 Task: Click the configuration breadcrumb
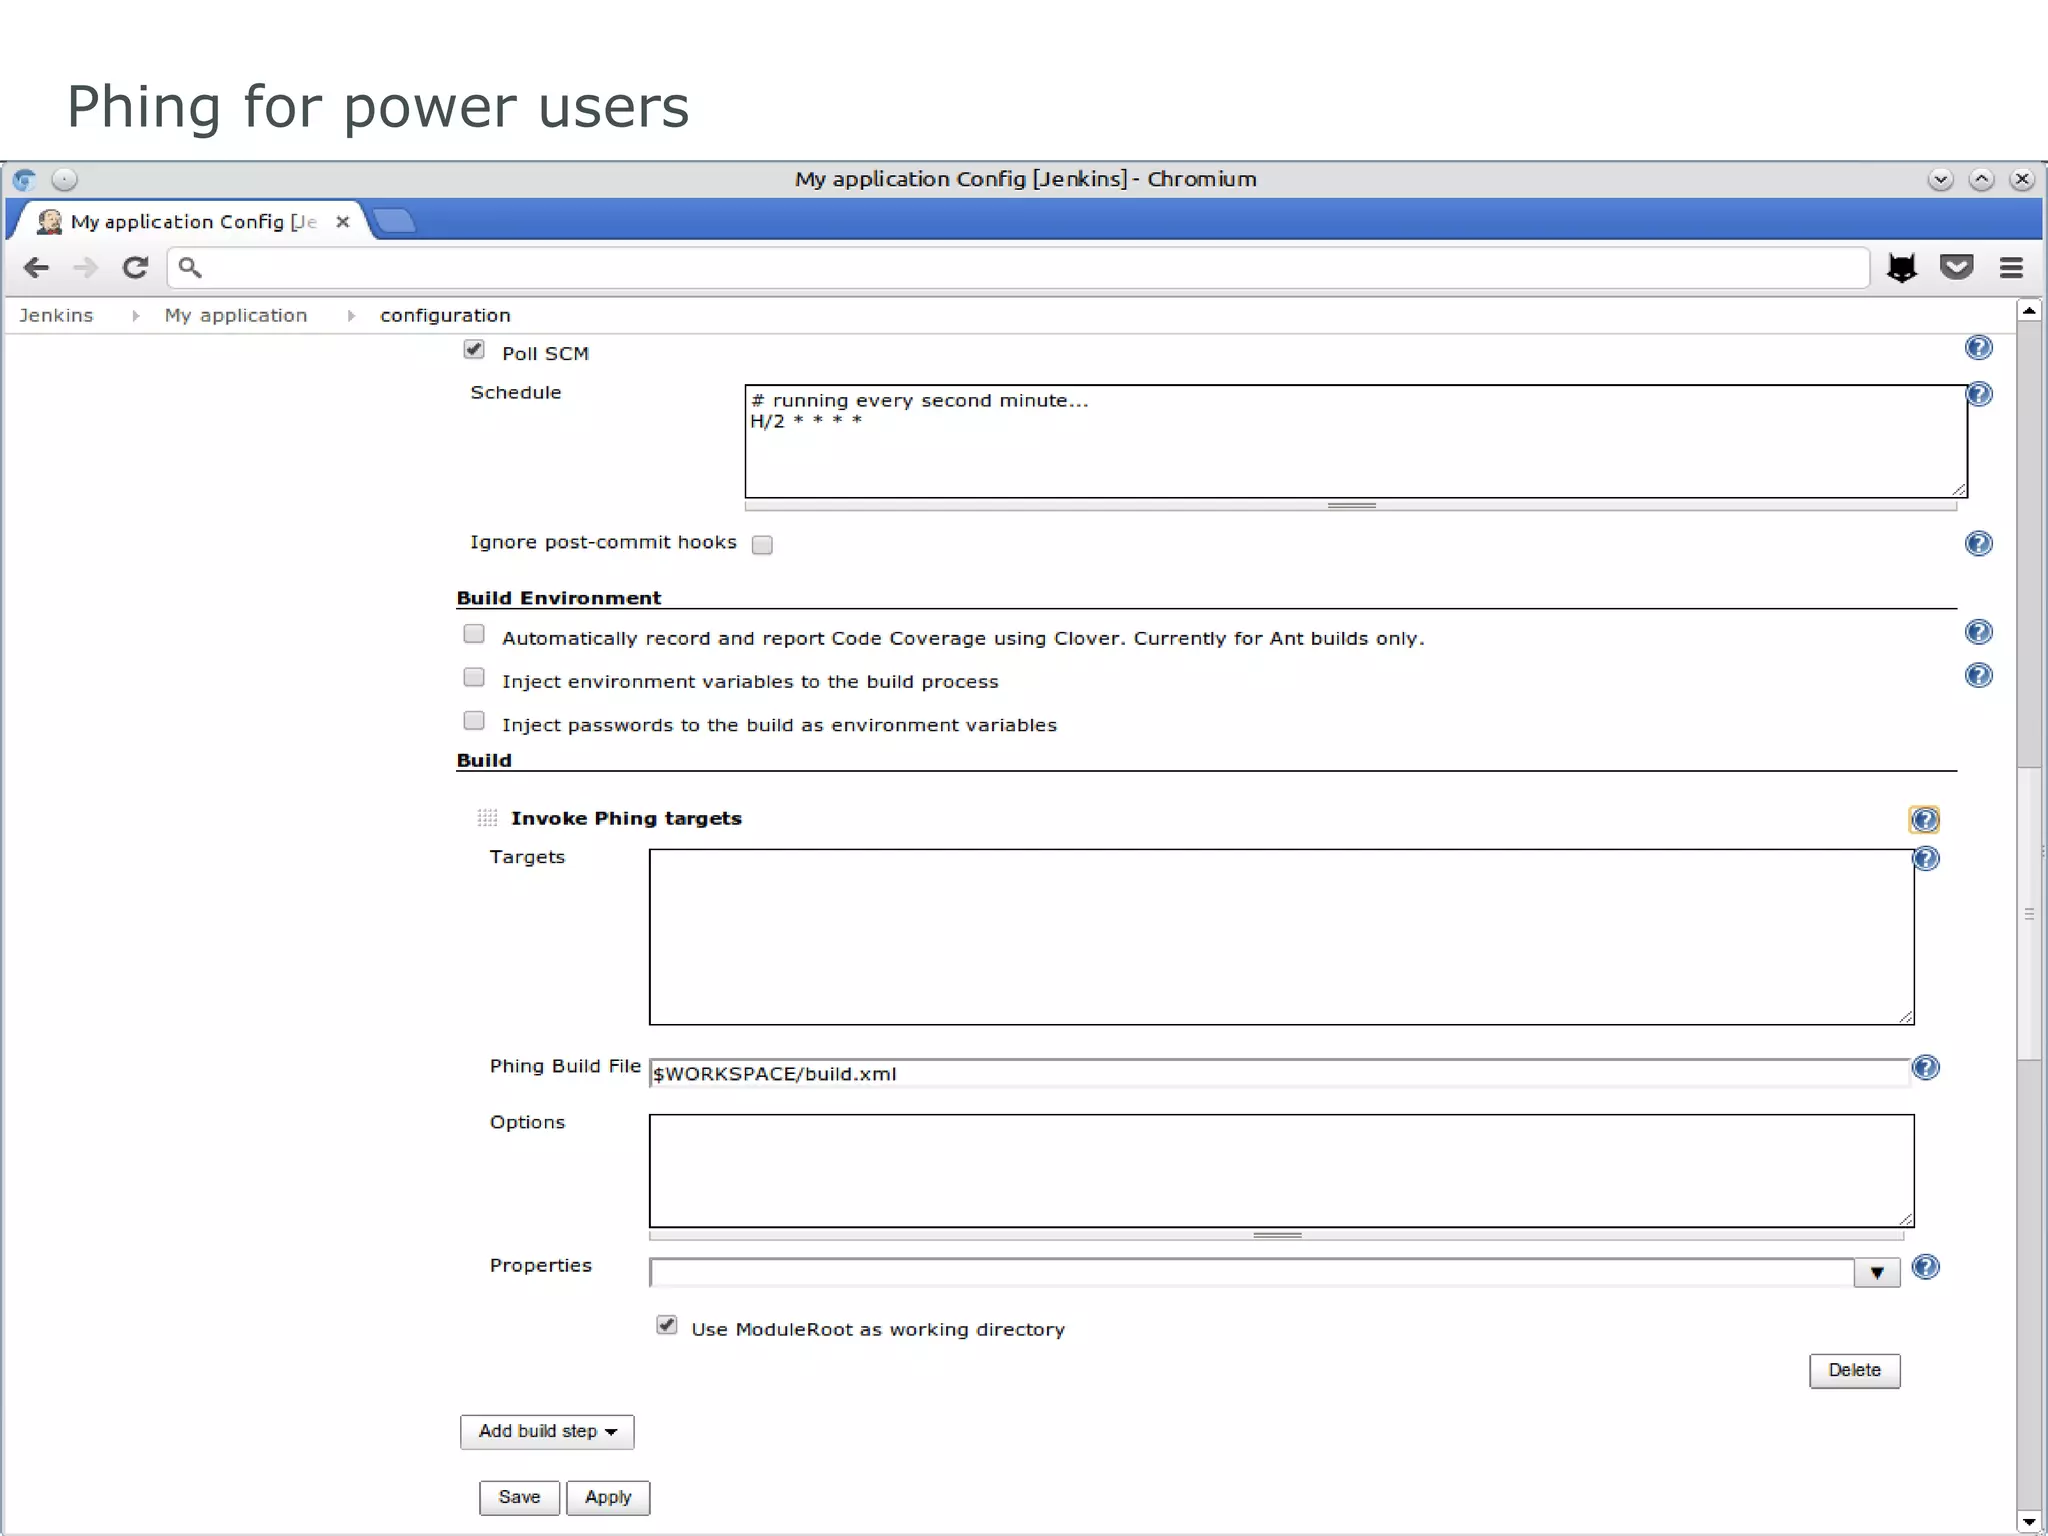tap(445, 316)
